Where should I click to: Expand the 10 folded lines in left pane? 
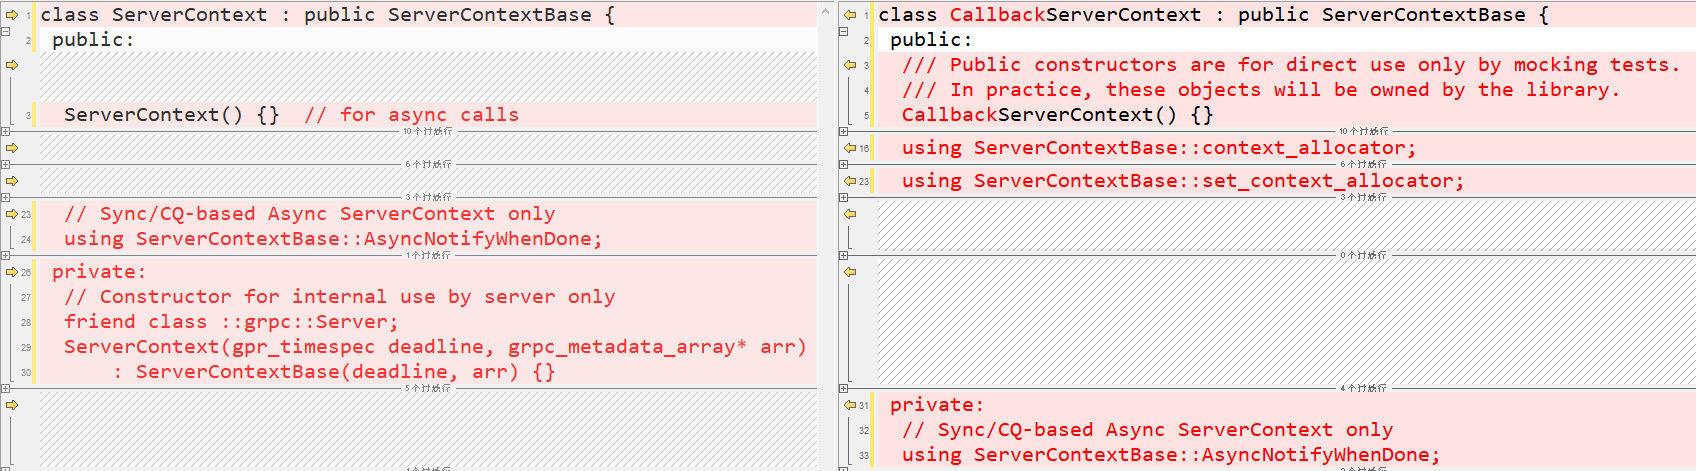[6, 131]
